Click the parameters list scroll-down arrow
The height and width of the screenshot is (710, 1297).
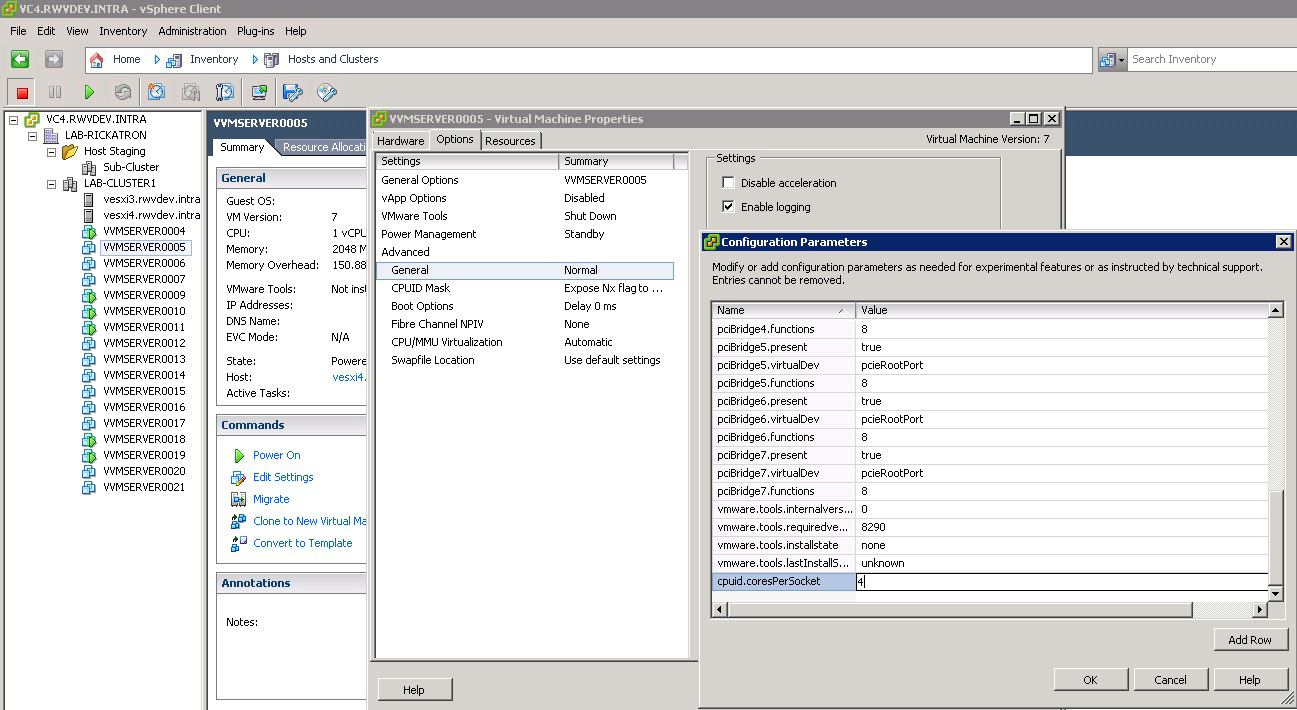(x=1276, y=594)
